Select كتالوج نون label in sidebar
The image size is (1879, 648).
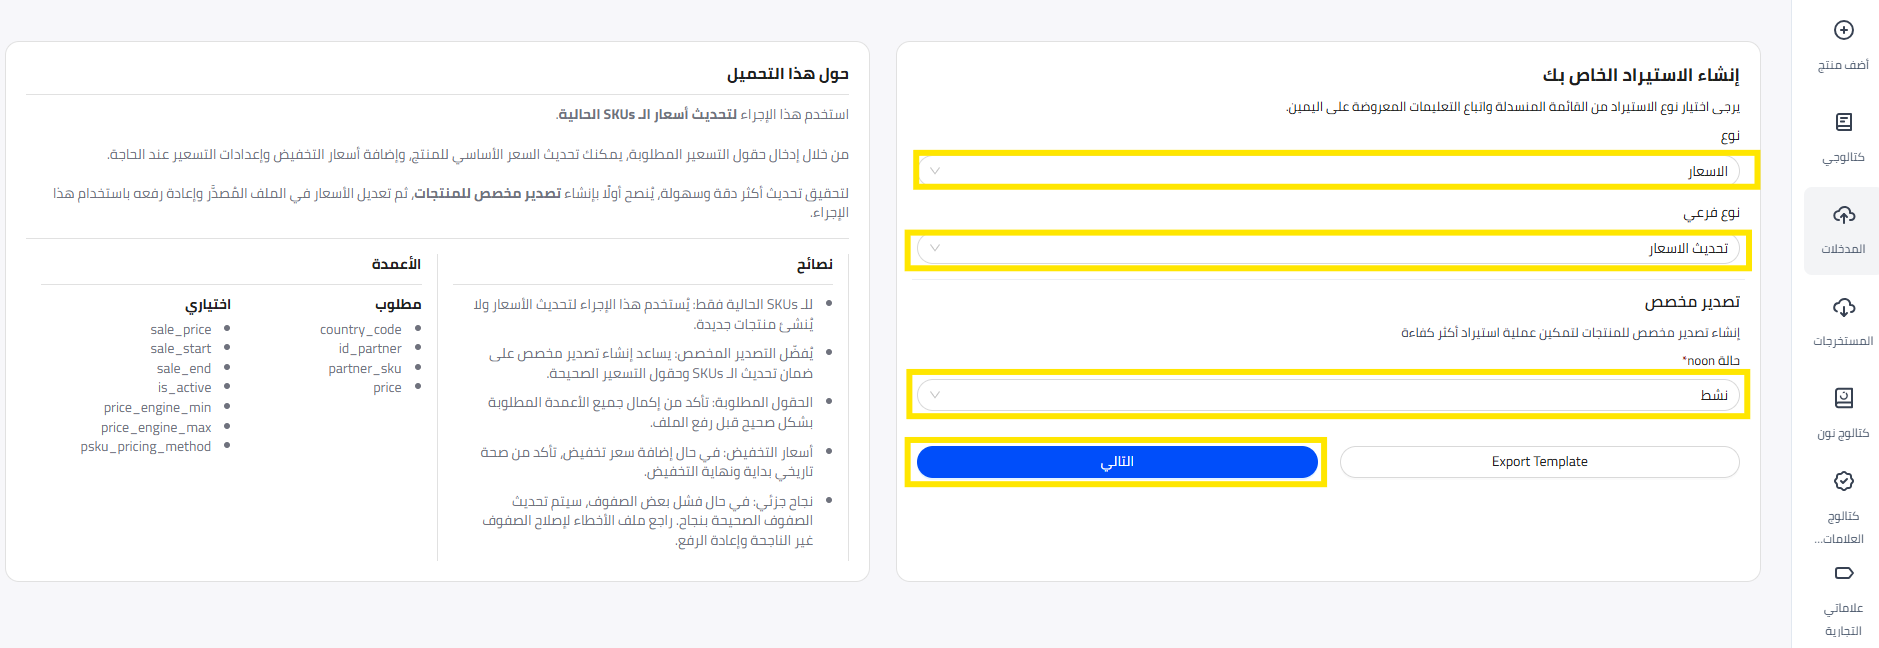coord(1843,433)
